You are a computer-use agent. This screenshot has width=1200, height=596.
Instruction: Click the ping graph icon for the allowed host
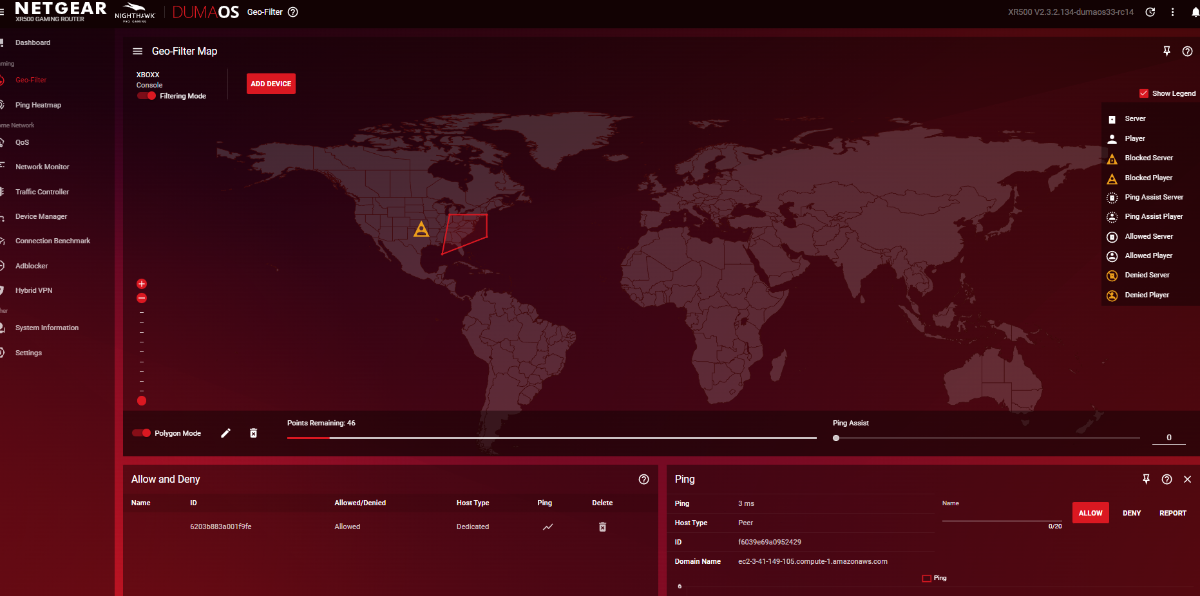(547, 526)
